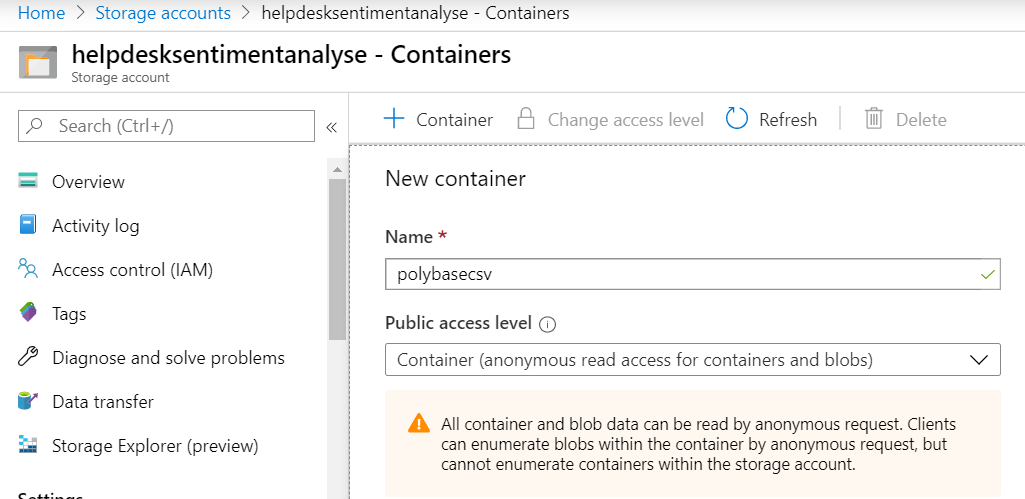This screenshot has height=499, width=1025.
Task: Click the Data transfer bucket icon
Action: (x=28, y=401)
